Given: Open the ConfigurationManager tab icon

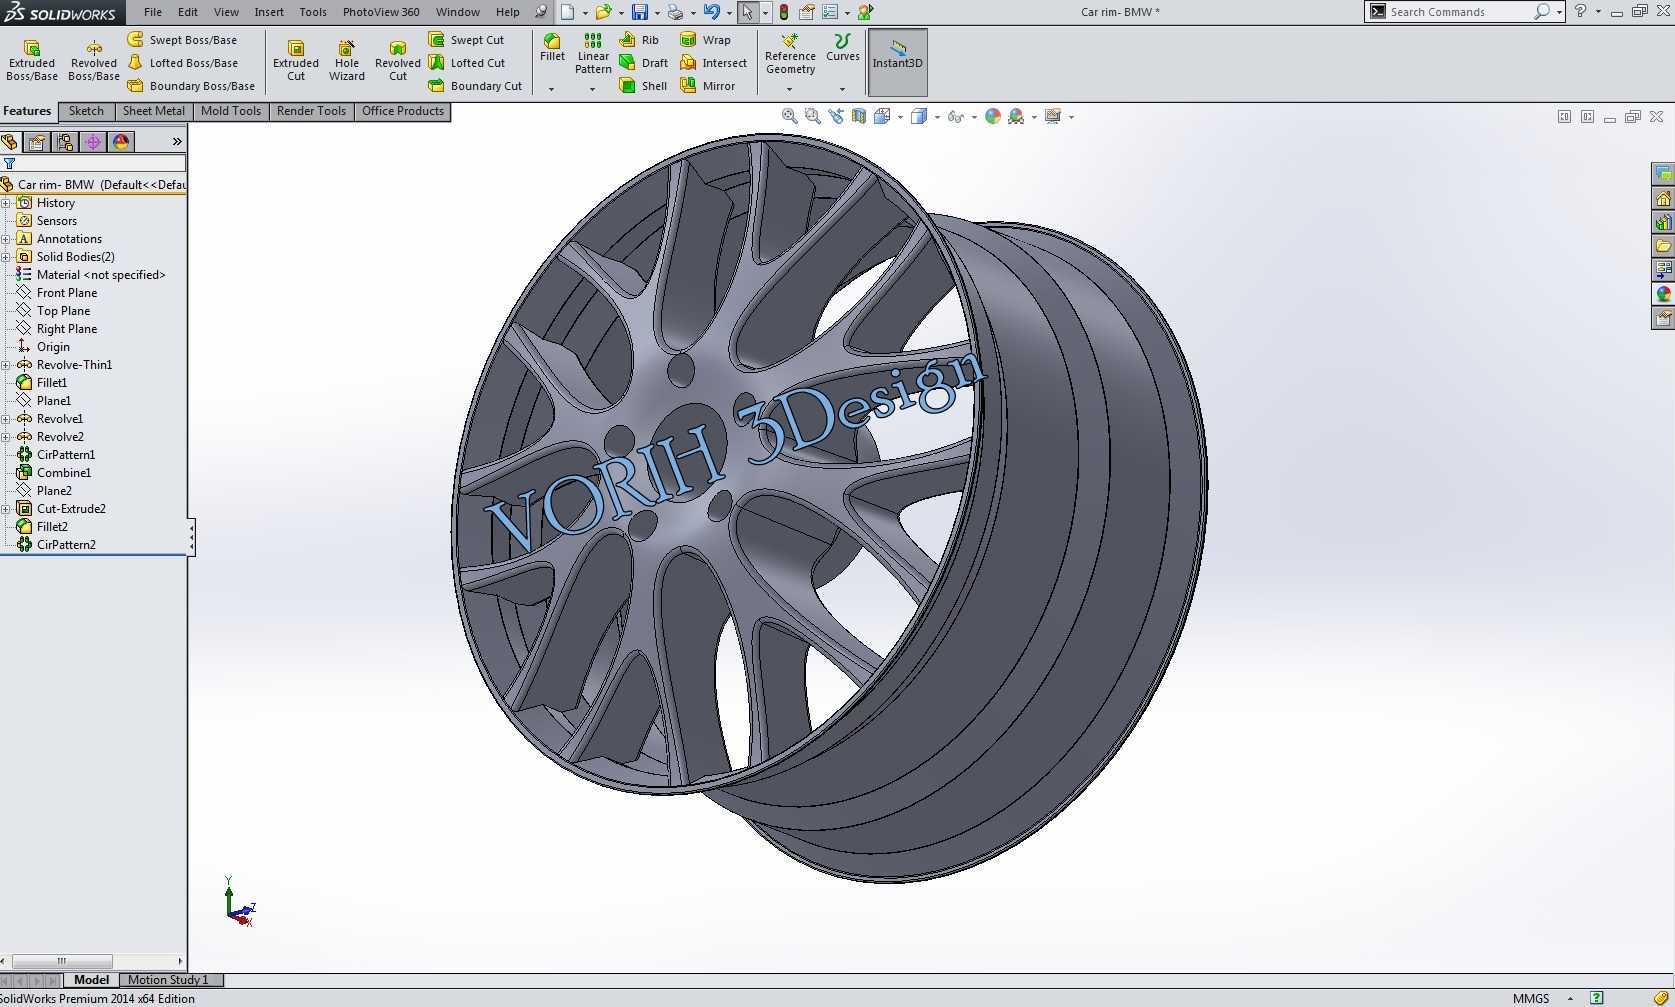Looking at the screenshot, I should (65, 142).
